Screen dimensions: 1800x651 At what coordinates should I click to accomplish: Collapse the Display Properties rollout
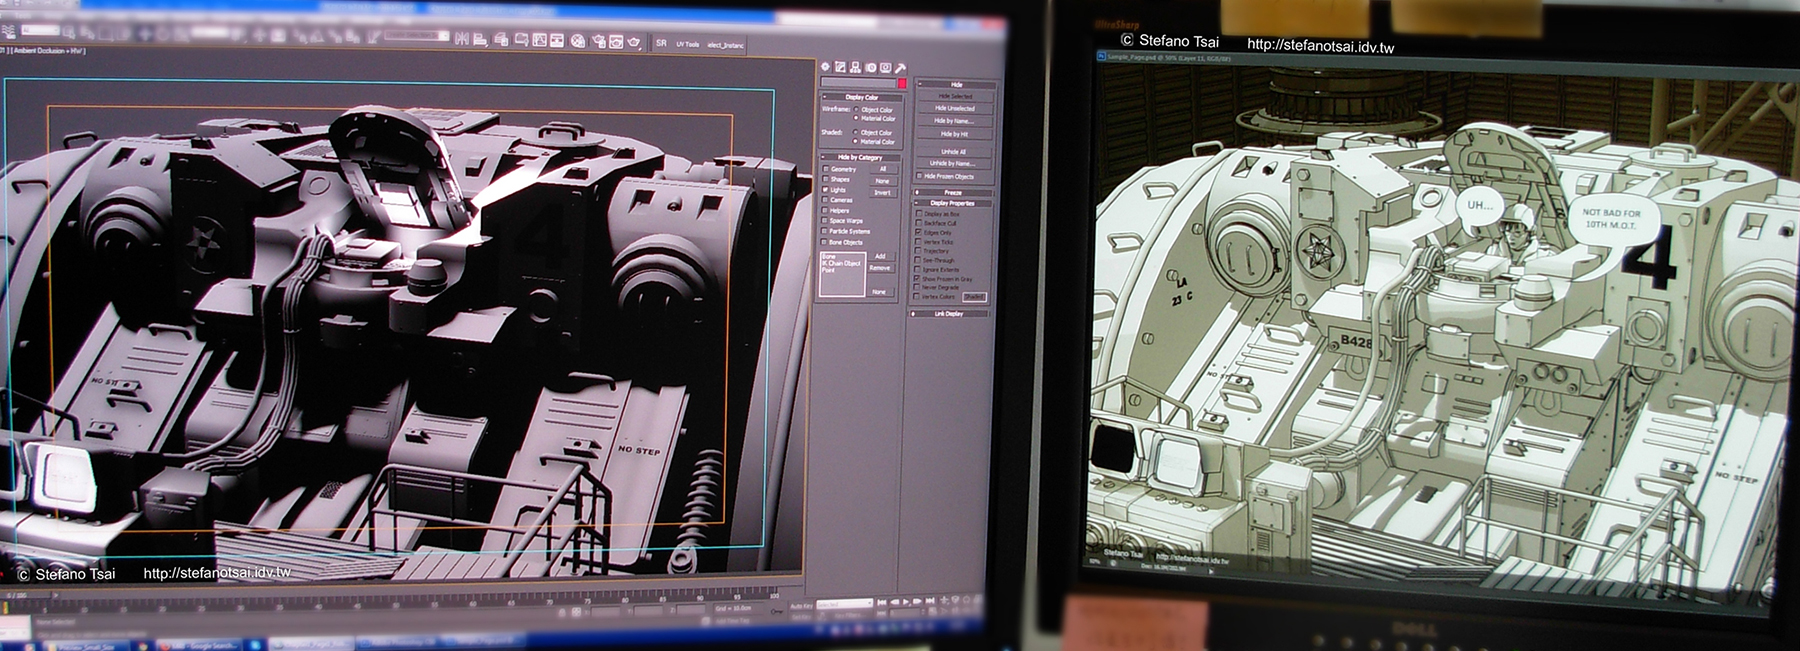tap(953, 203)
